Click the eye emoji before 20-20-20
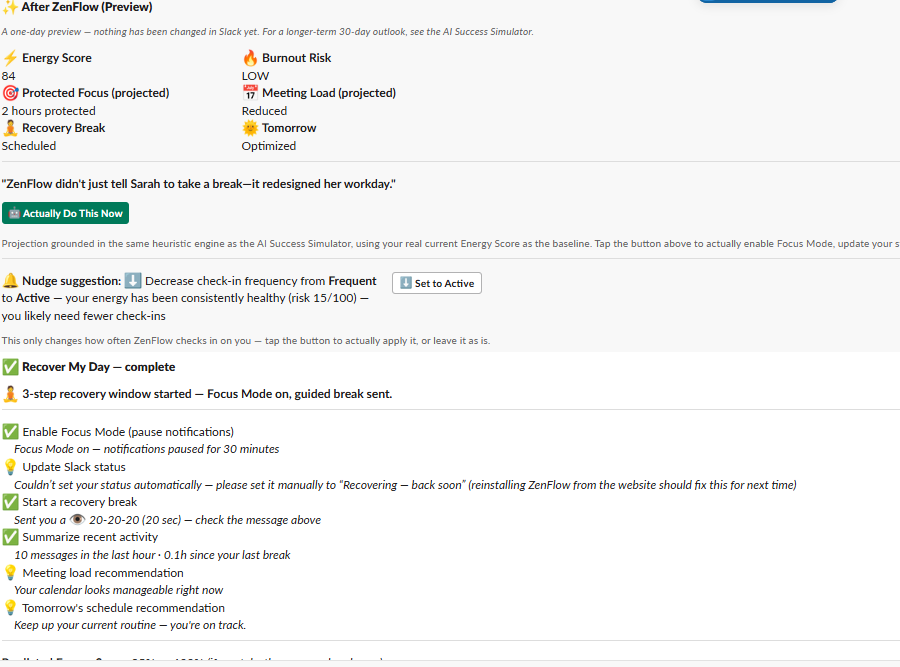900x667 pixels. pos(77,519)
